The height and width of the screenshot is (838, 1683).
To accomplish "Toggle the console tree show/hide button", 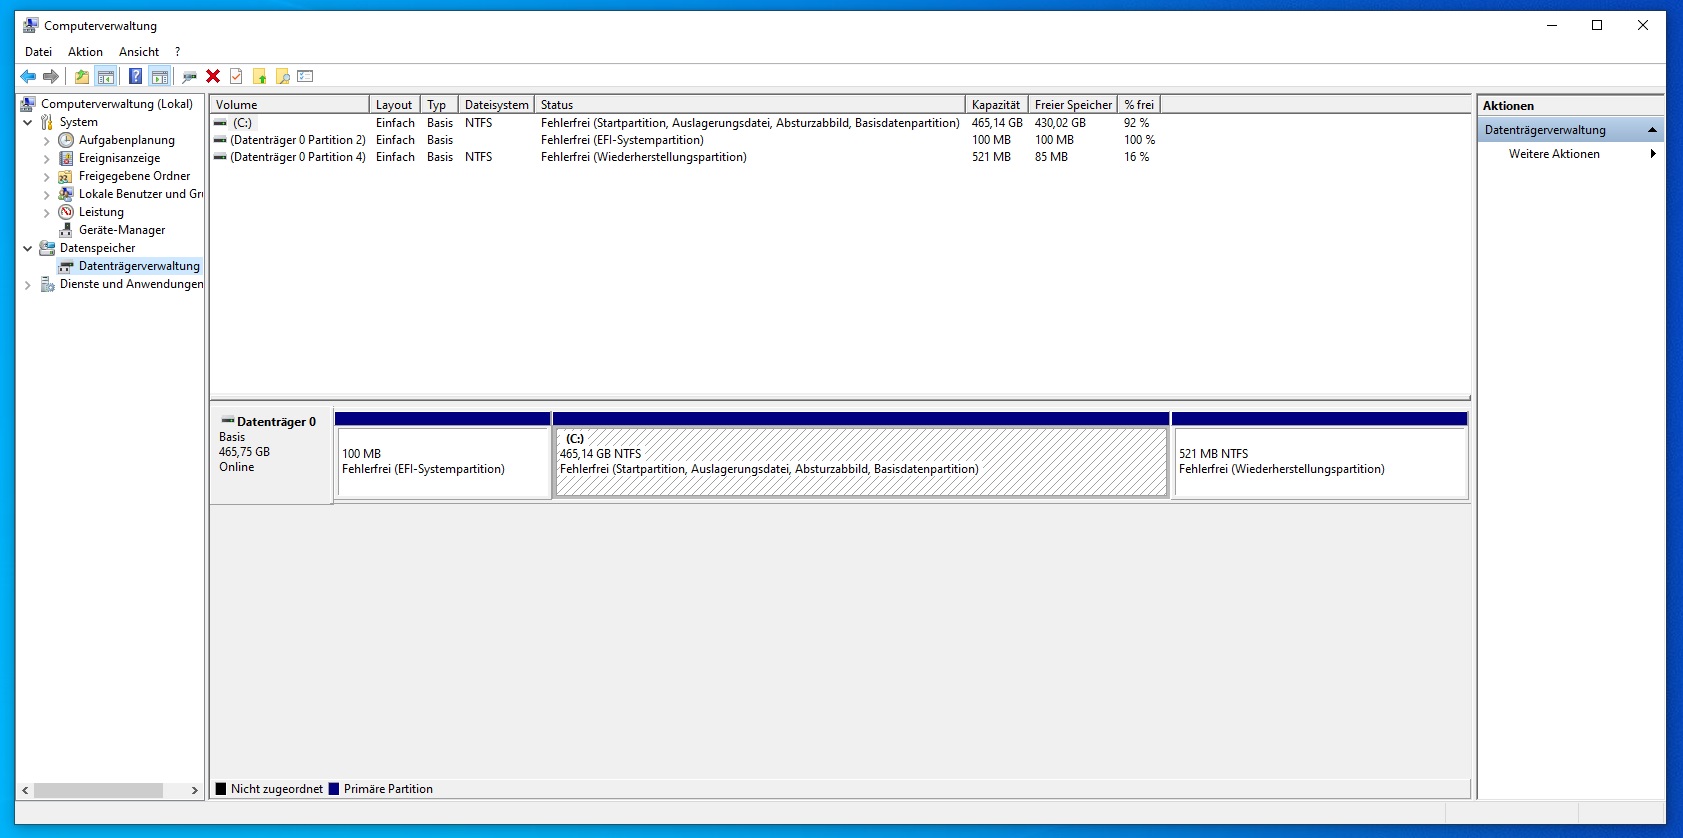I will [105, 76].
